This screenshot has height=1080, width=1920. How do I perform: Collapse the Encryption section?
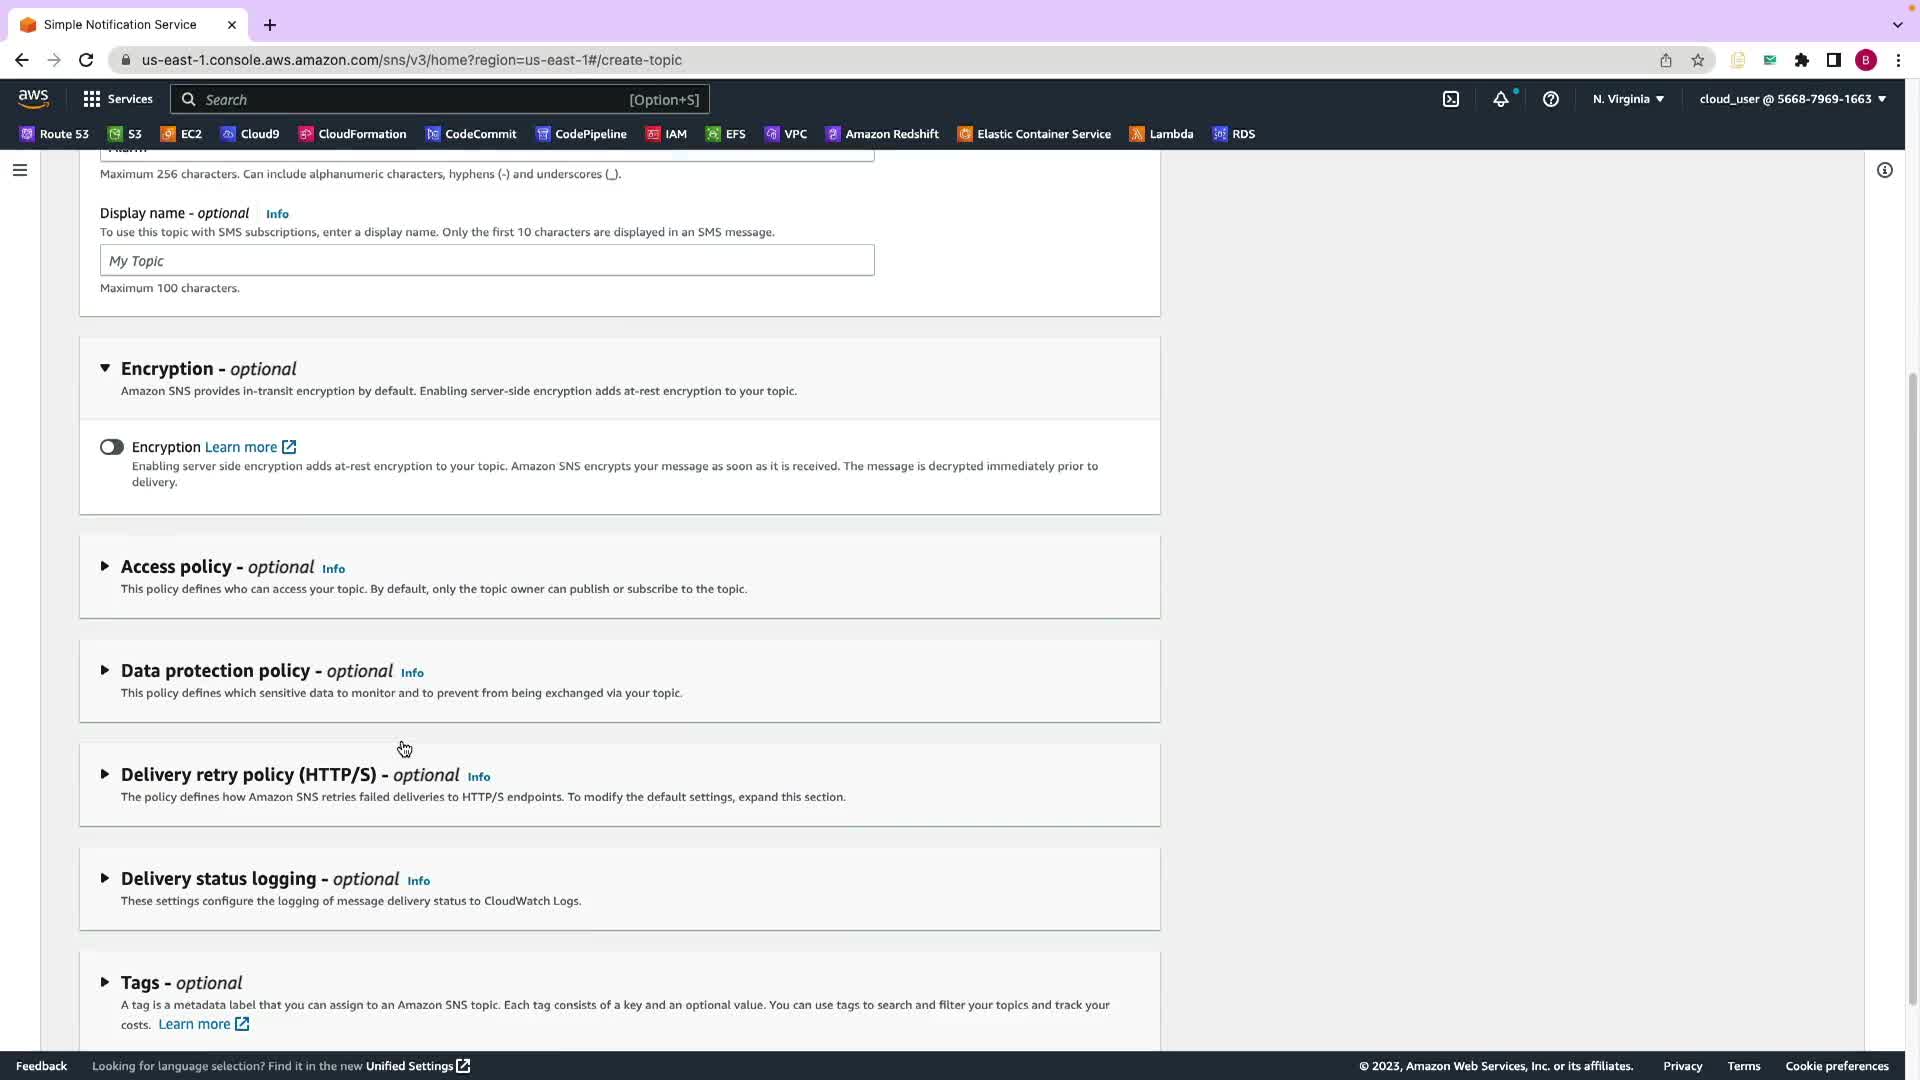pos(105,369)
